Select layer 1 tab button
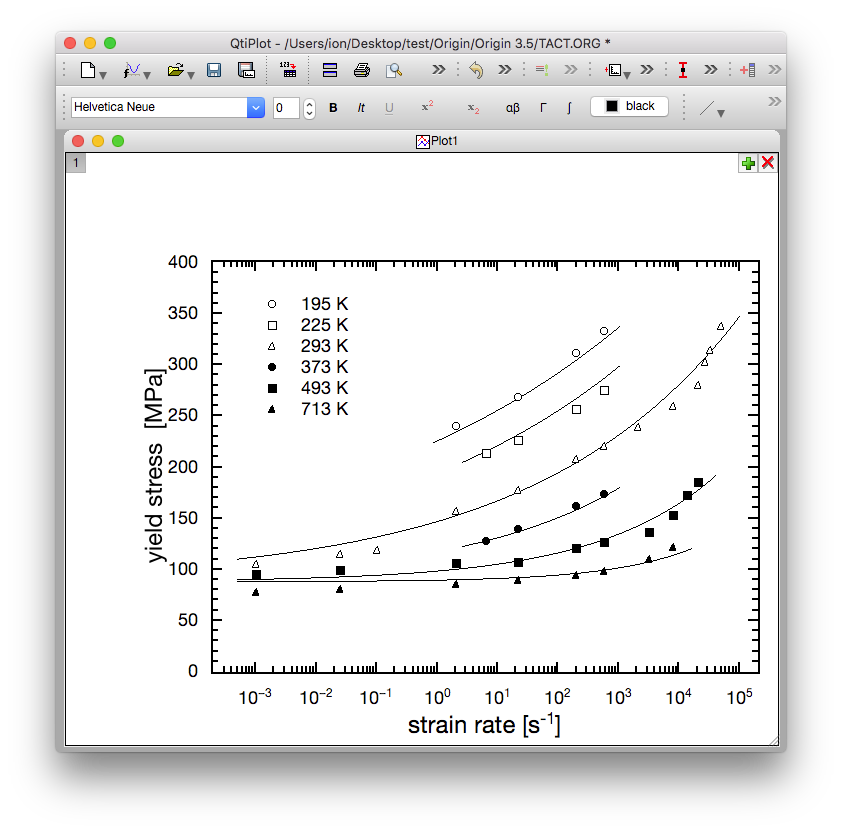 pyautogui.click(x=76, y=163)
